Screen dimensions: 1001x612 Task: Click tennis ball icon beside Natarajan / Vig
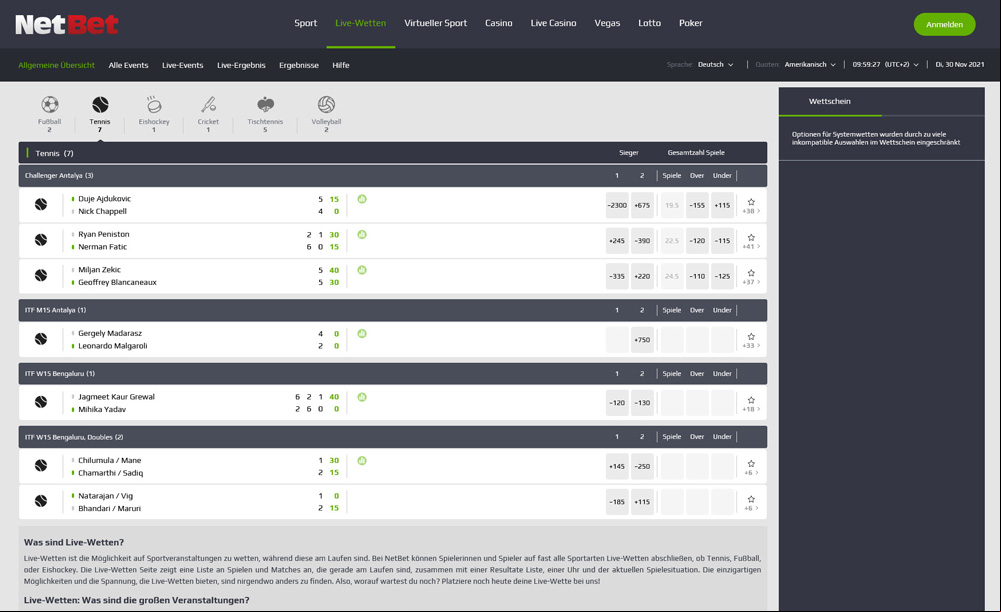41,501
